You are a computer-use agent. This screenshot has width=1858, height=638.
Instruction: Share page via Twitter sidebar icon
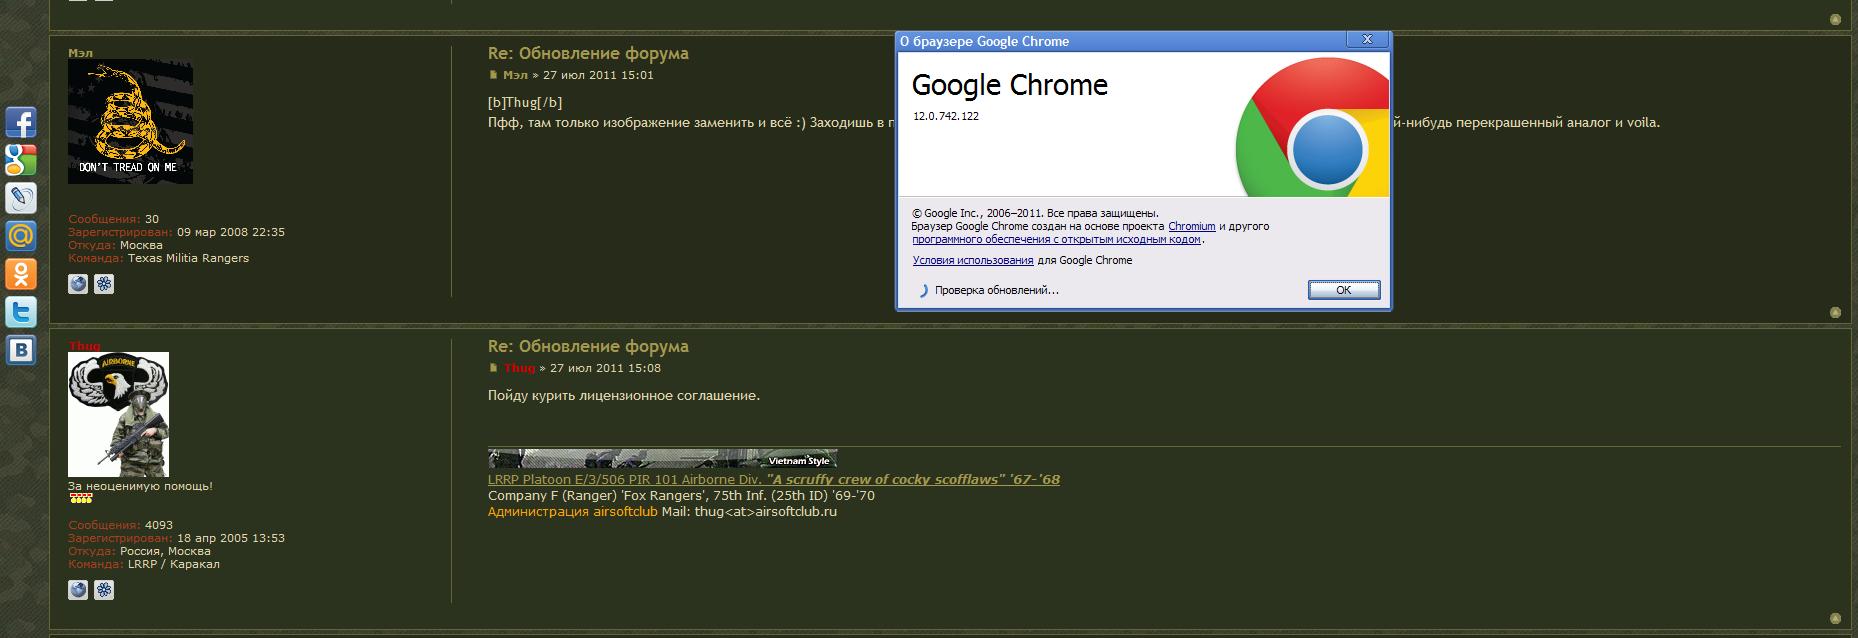tap(21, 312)
